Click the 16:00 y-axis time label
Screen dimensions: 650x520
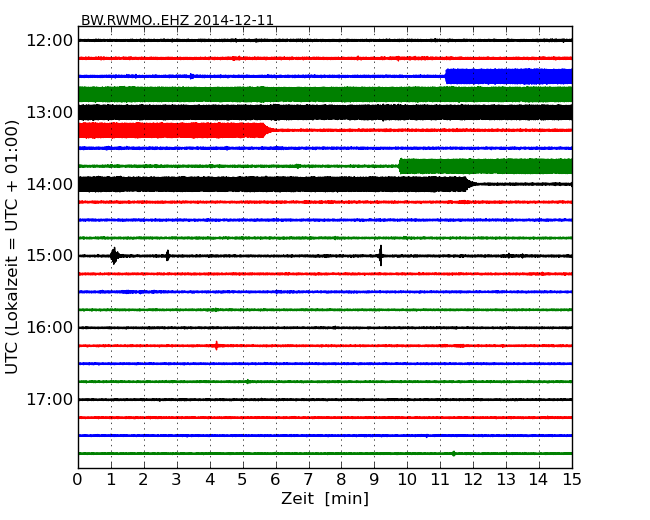click(x=49, y=328)
